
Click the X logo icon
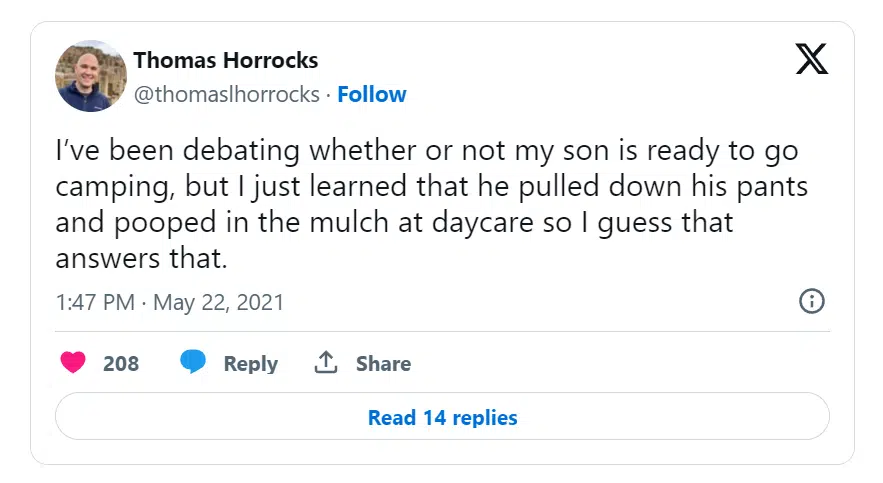pyautogui.click(x=811, y=60)
